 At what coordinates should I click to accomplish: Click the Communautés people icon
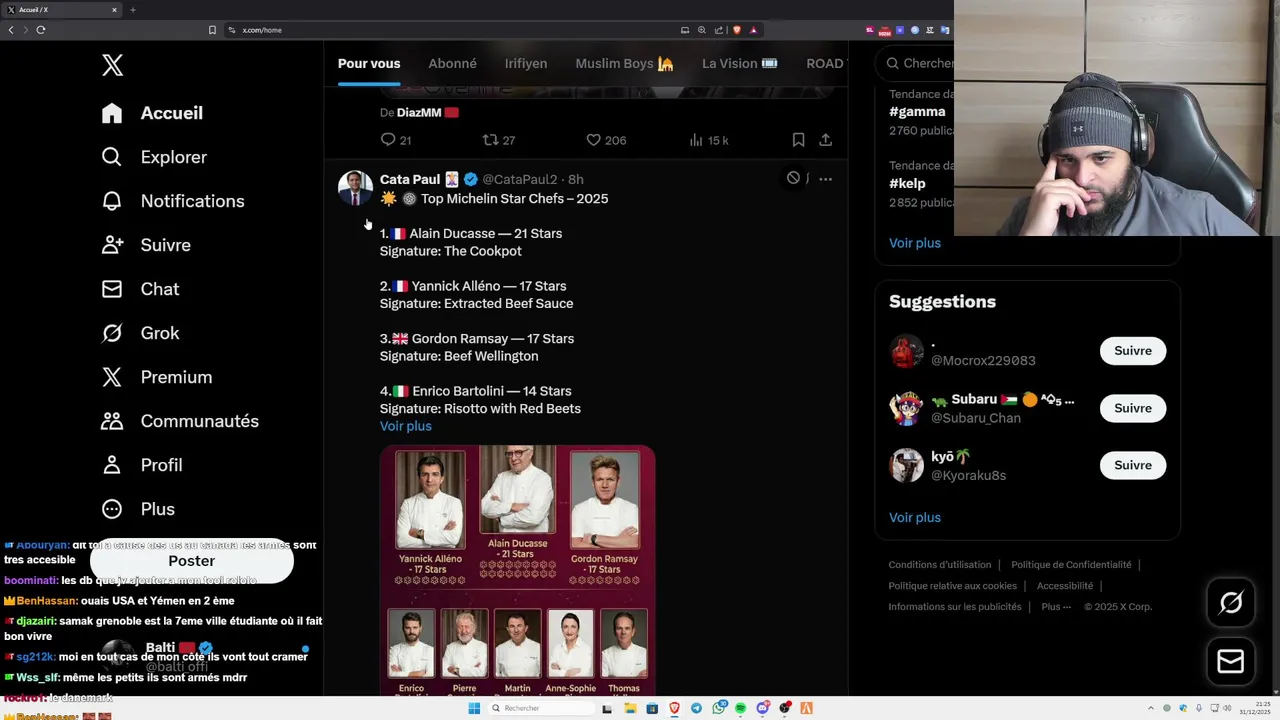(x=112, y=421)
